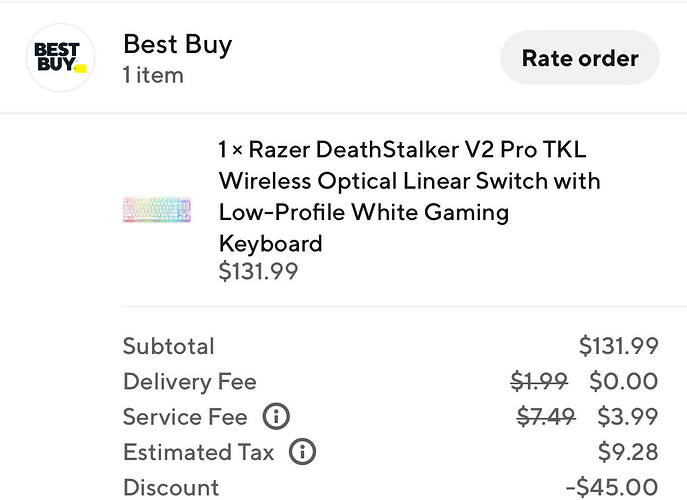Select the Service Fee label
This screenshot has width=687, height=500.
pyautogui.click(x=185, y=416)
